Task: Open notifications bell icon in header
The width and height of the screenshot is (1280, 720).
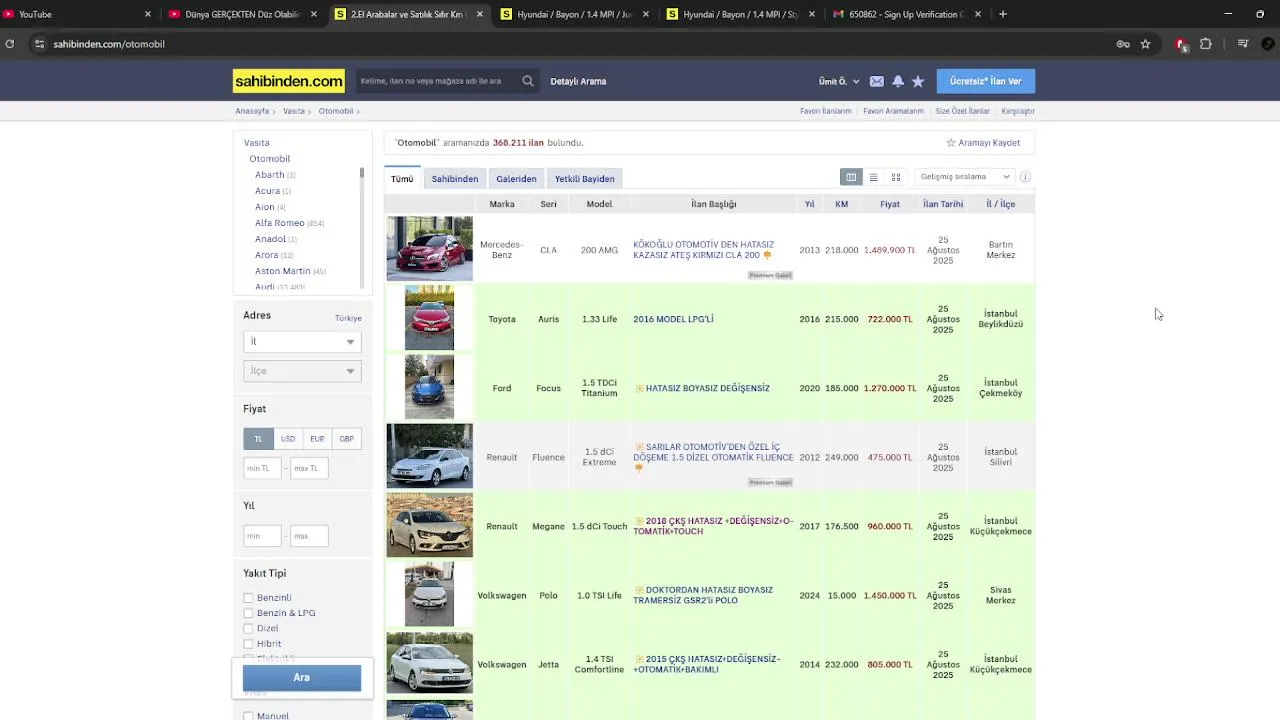Action: point(897,81)
